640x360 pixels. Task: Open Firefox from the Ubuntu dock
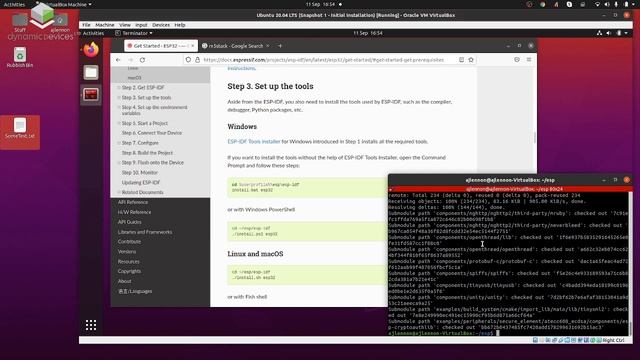tap(91, 50)
